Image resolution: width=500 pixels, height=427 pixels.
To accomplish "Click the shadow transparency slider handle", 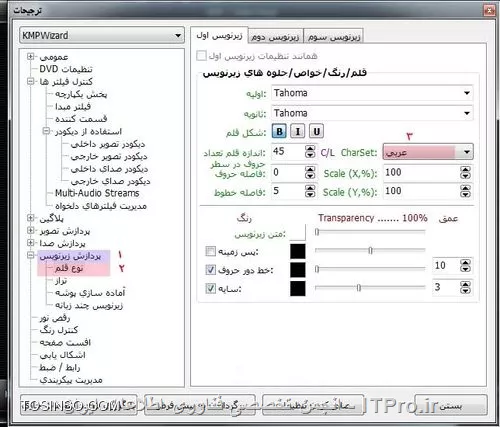I will coord(359,287).
